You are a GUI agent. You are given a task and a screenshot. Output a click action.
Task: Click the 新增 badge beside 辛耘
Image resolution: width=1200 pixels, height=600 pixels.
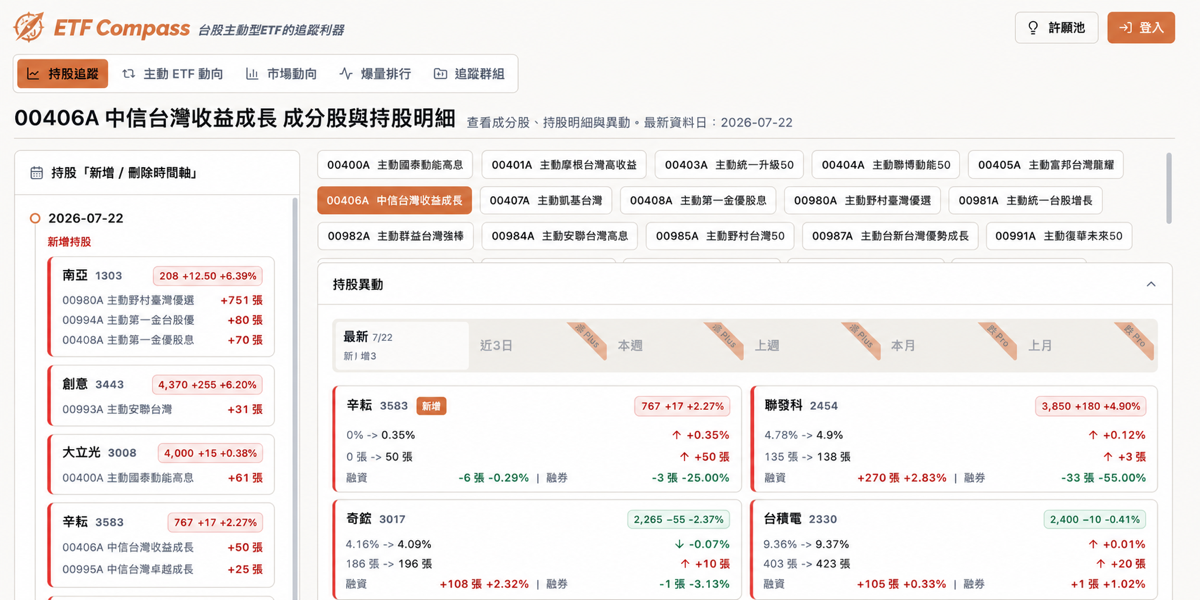432,405
